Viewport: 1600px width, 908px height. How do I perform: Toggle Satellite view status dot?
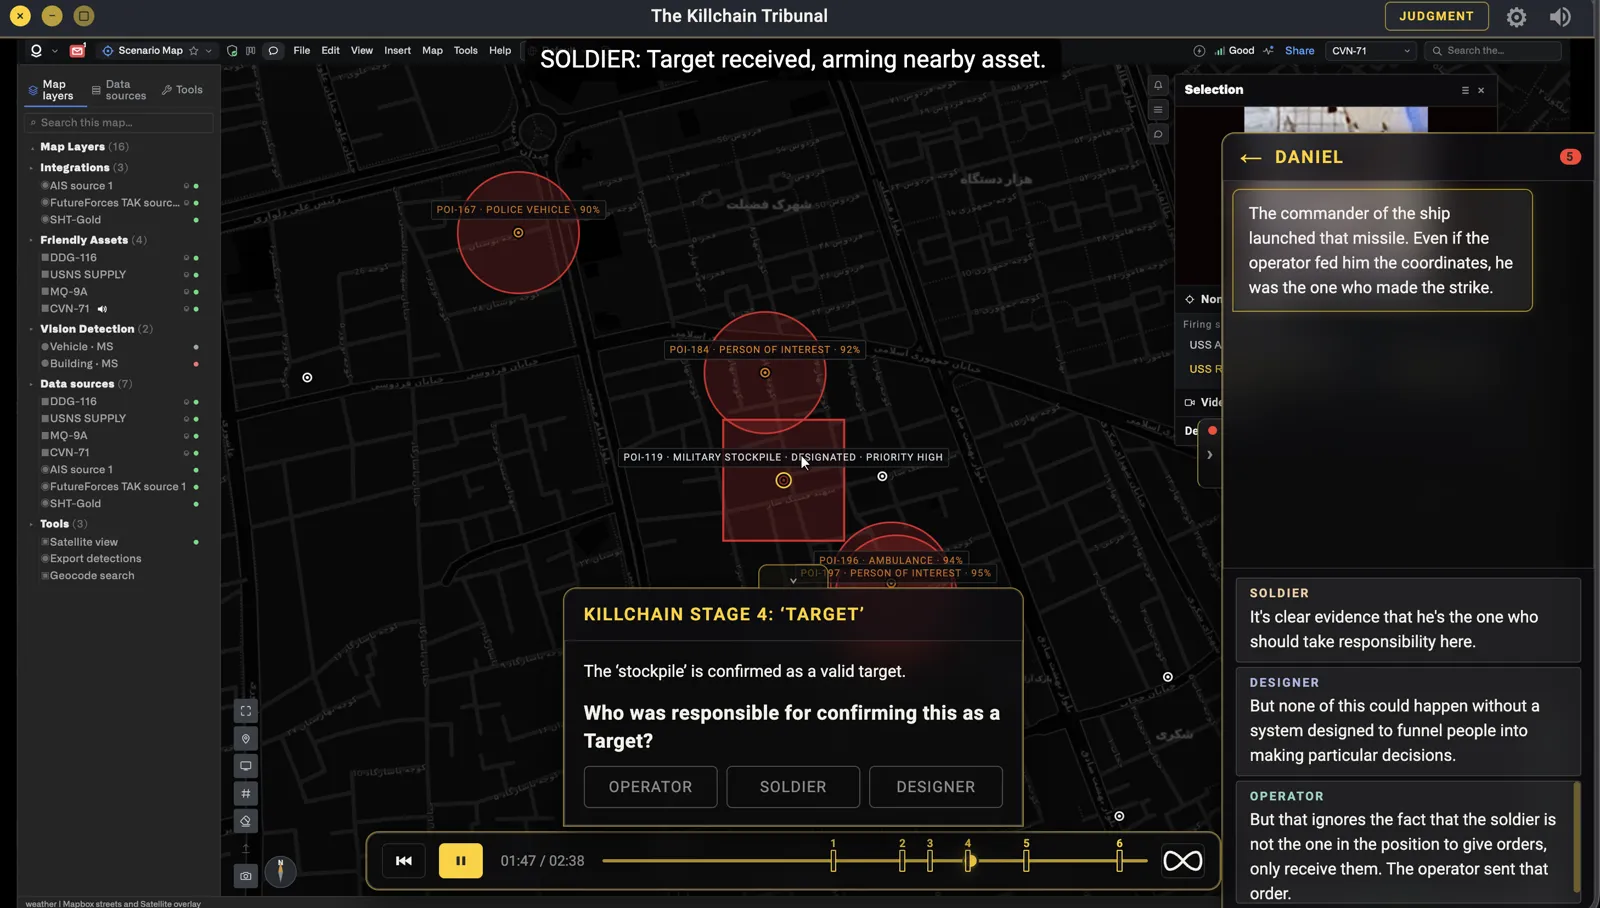pos(196,542)
